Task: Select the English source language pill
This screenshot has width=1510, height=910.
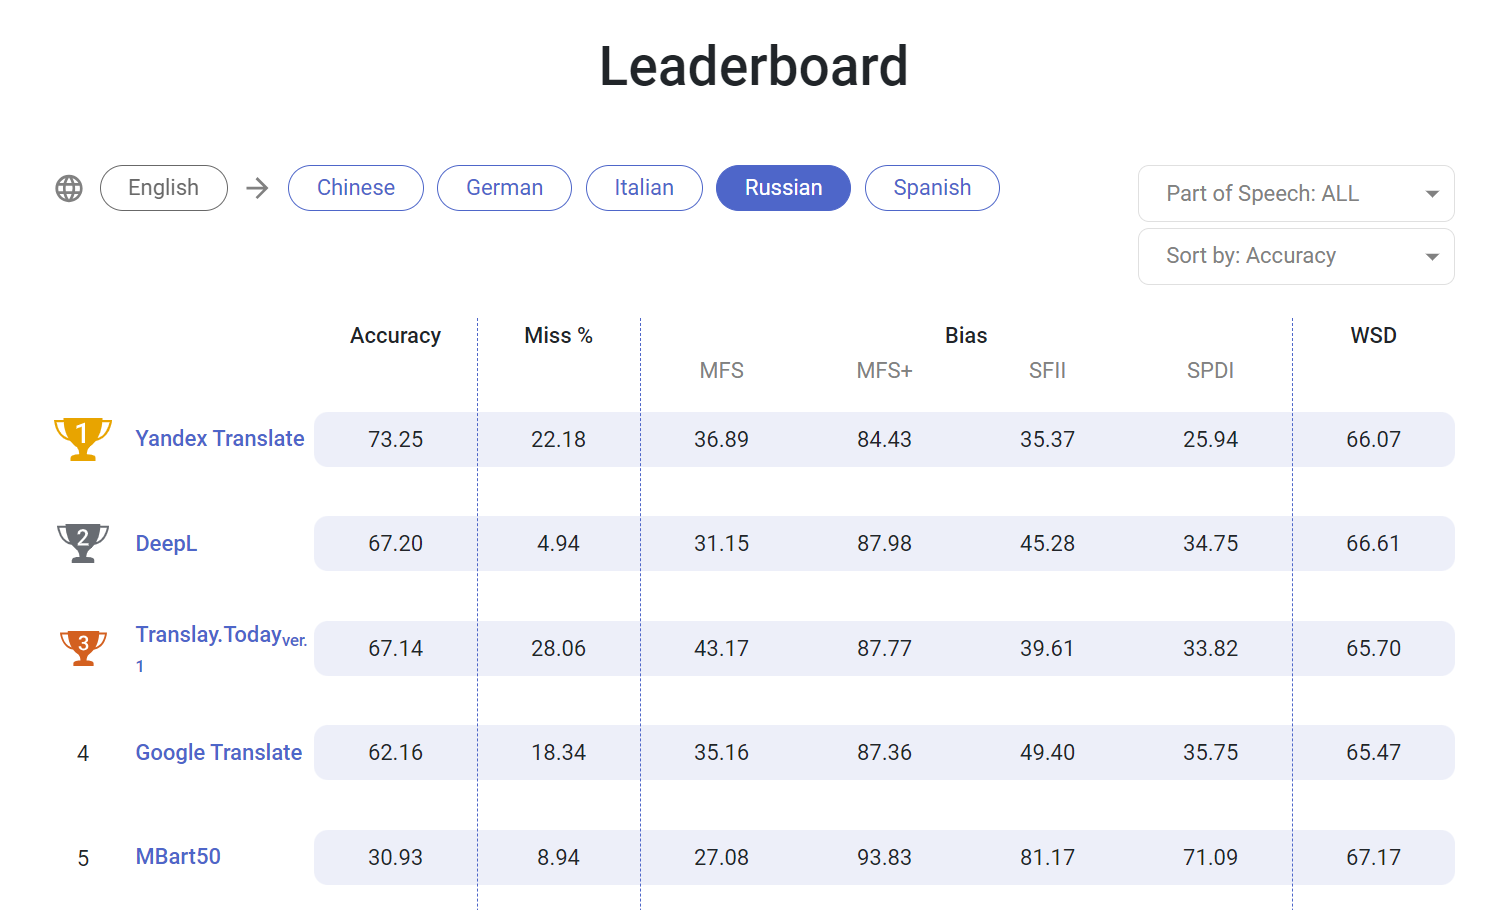Action: pyautogui.click(x=164, y=188)
